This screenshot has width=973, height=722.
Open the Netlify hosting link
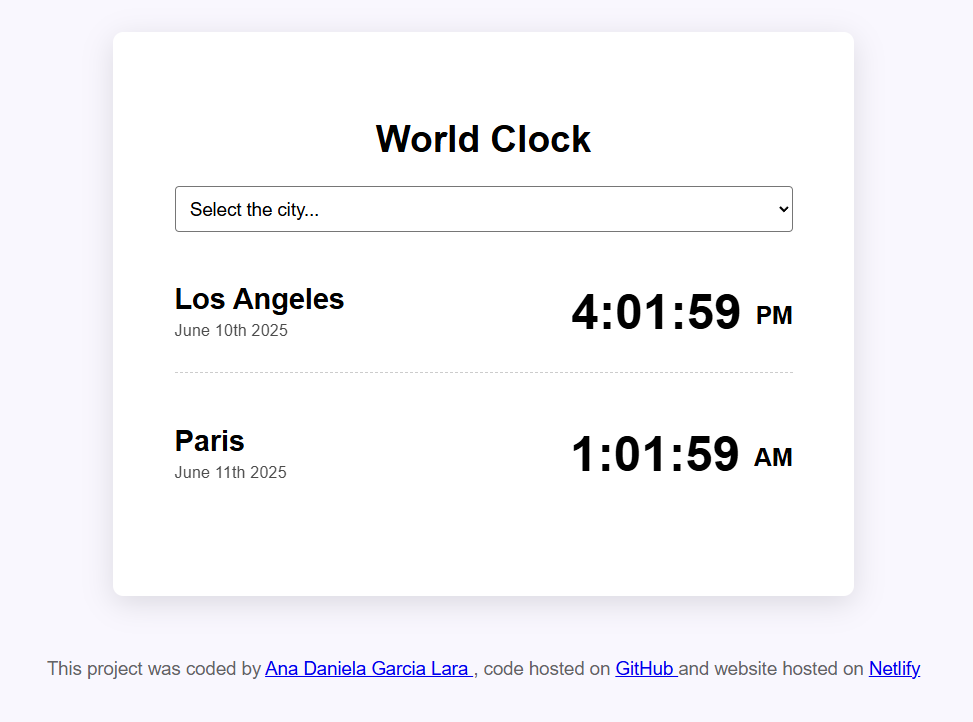[893, 668]
